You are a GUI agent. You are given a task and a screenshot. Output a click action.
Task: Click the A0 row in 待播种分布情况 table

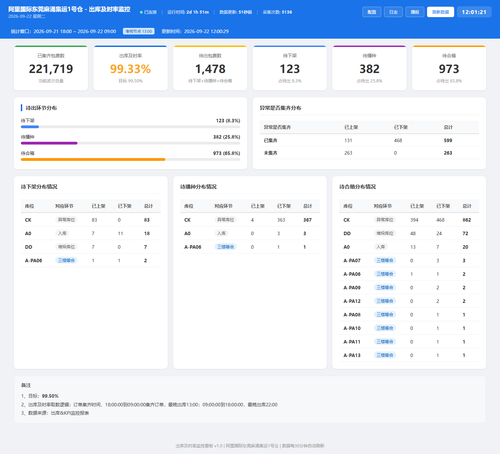250,234
